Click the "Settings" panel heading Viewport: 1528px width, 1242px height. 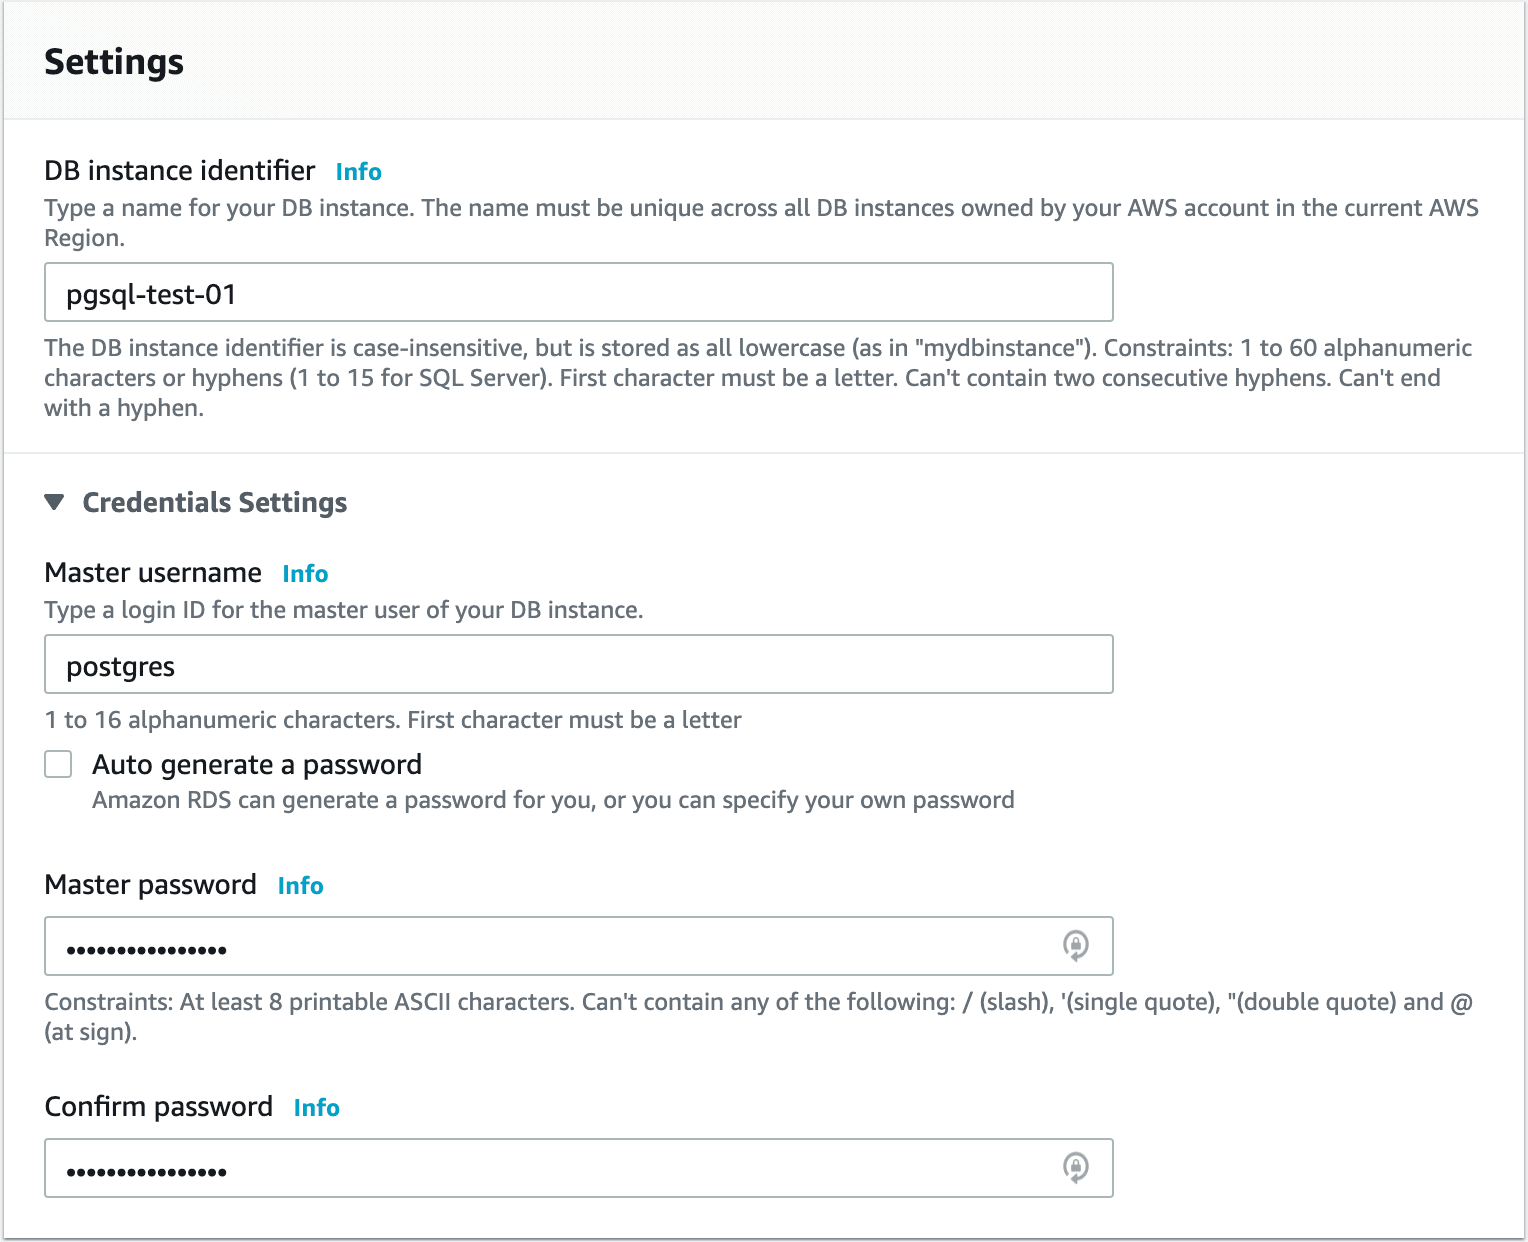pyautogui.click(x=114, y=62)
